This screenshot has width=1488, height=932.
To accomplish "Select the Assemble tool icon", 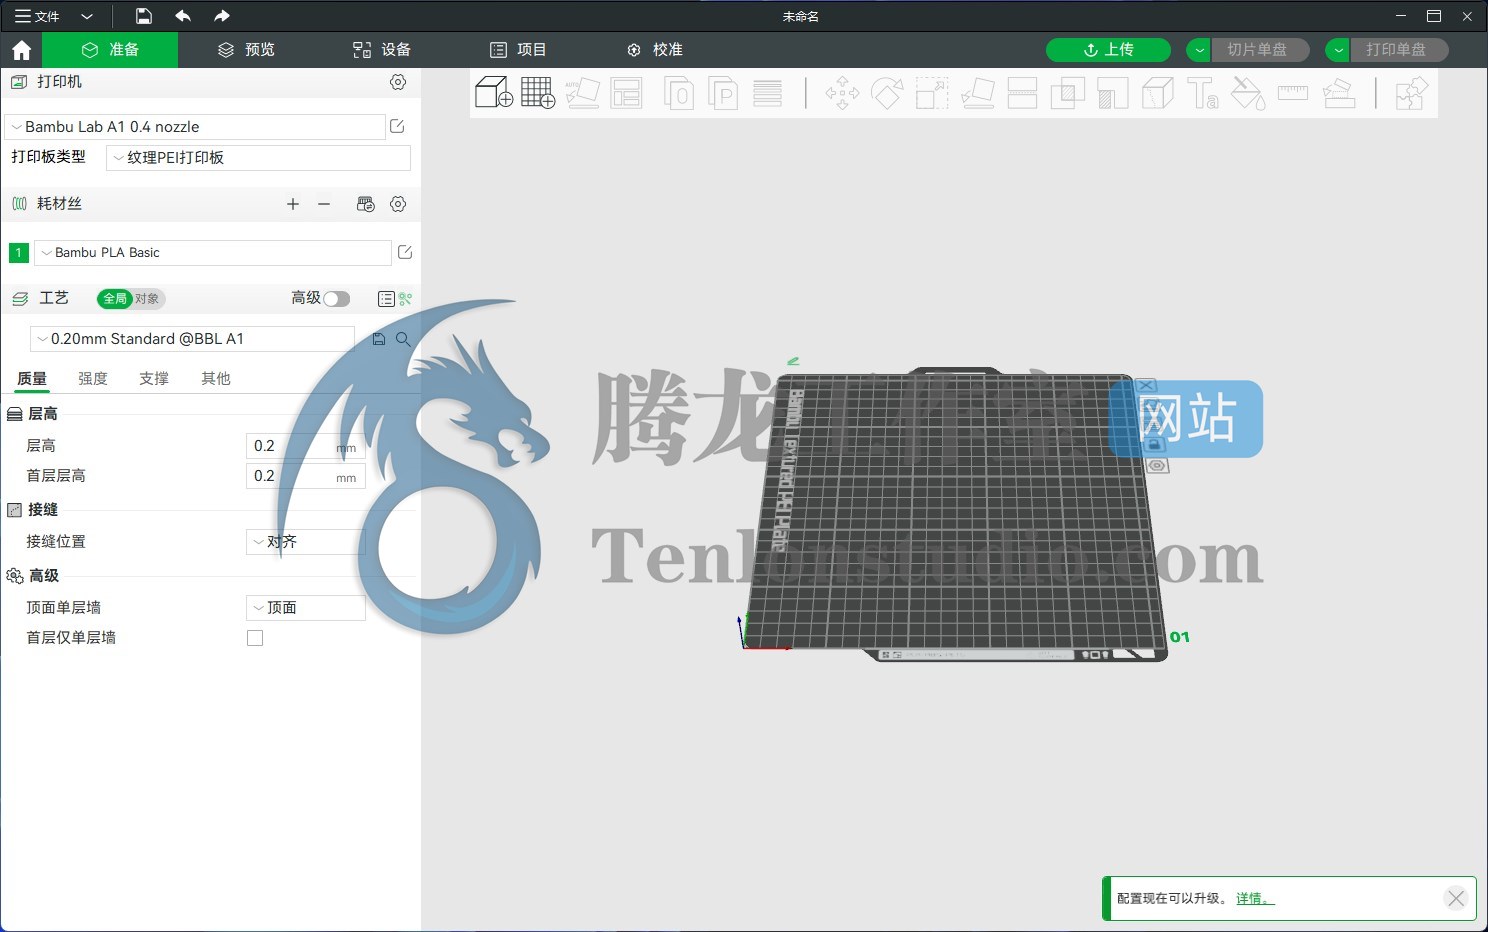I will pyautogui.click(x=1338, y=93).
